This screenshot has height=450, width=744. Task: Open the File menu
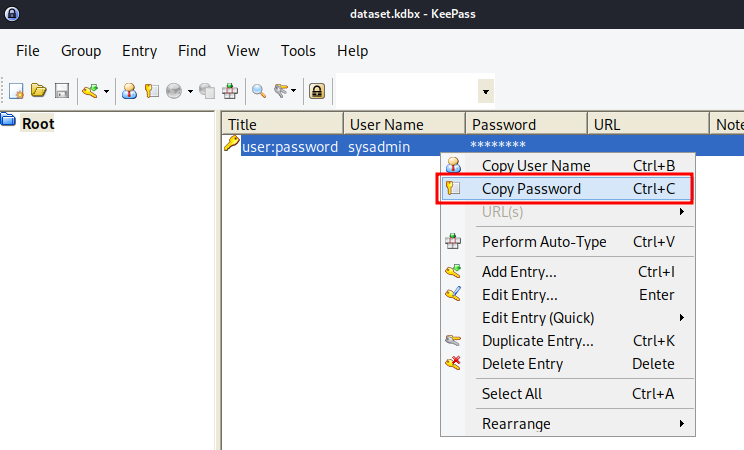(28, 51)
